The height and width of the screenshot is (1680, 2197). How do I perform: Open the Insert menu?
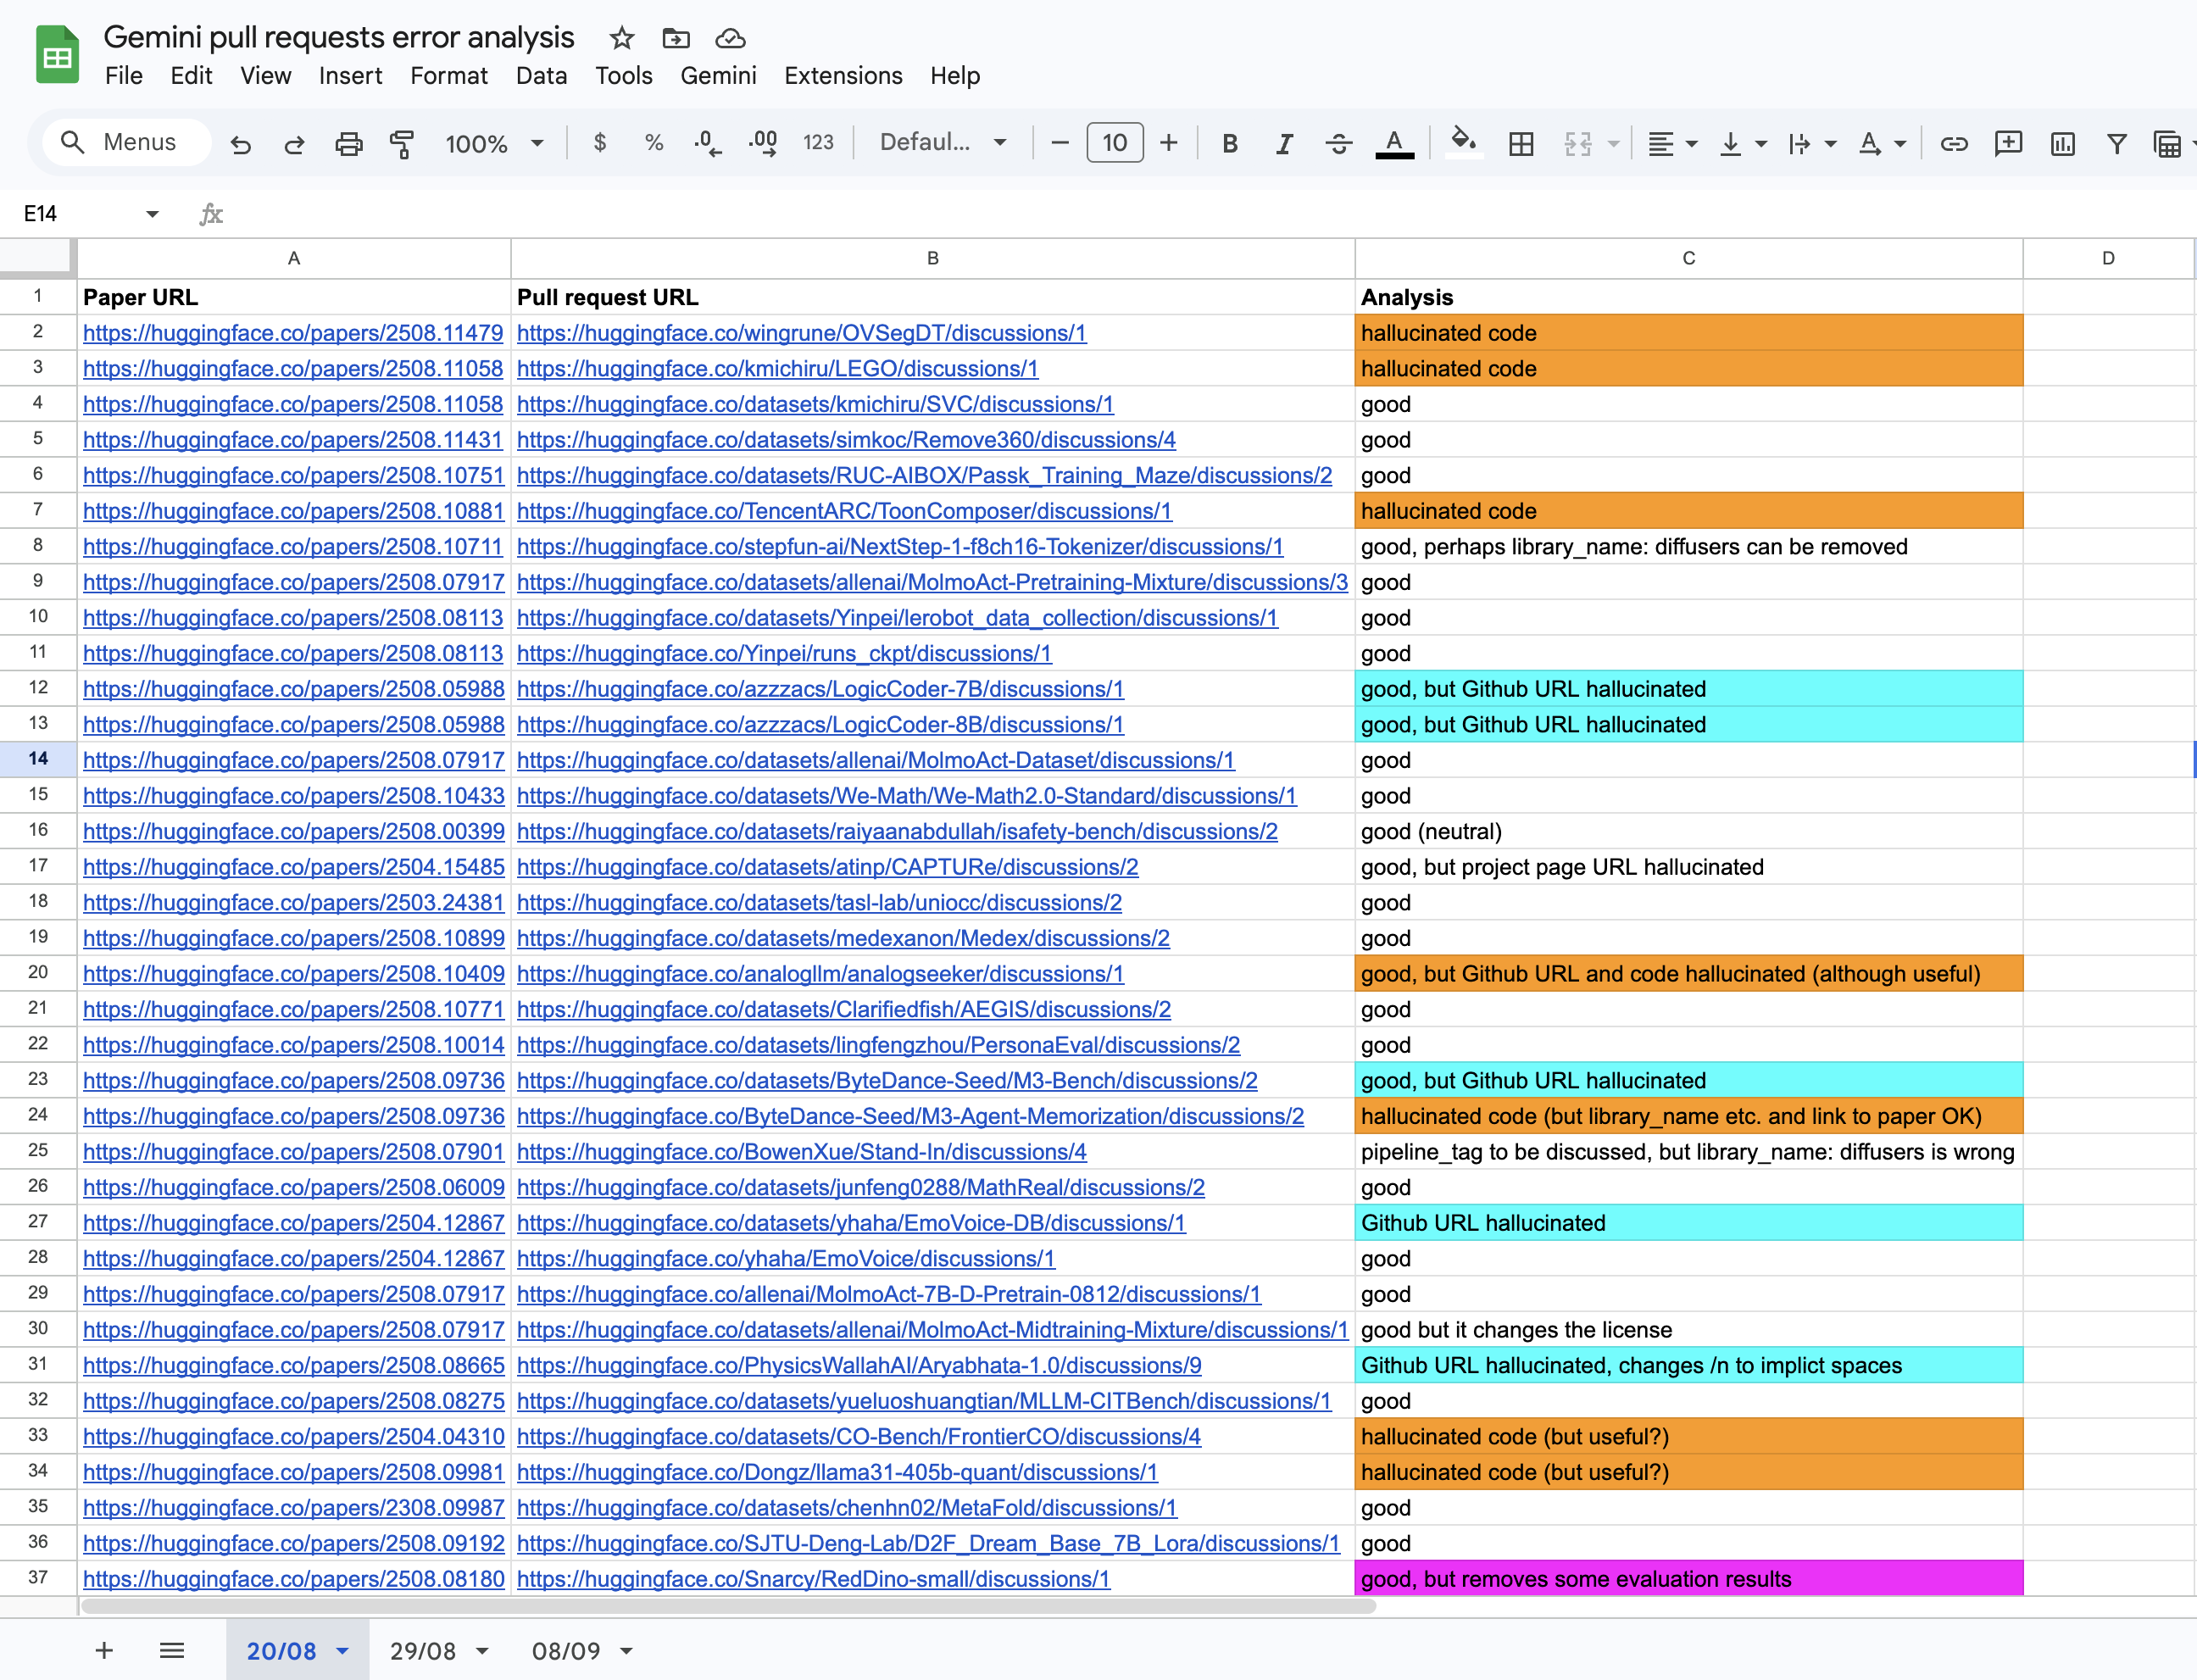(350, 76)
